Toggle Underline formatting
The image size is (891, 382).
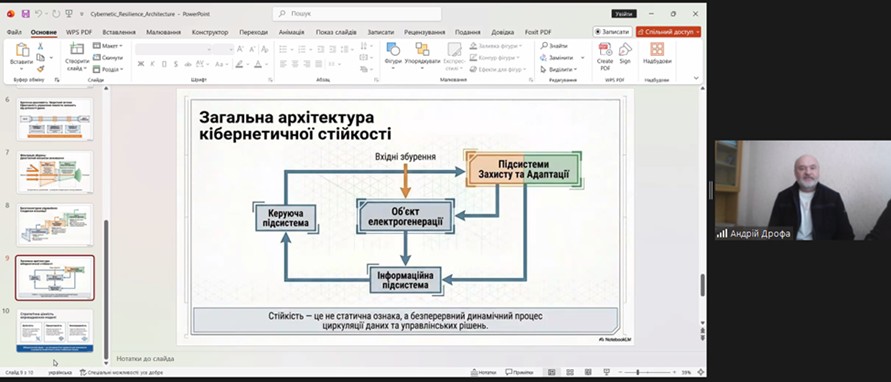point(164,64)
